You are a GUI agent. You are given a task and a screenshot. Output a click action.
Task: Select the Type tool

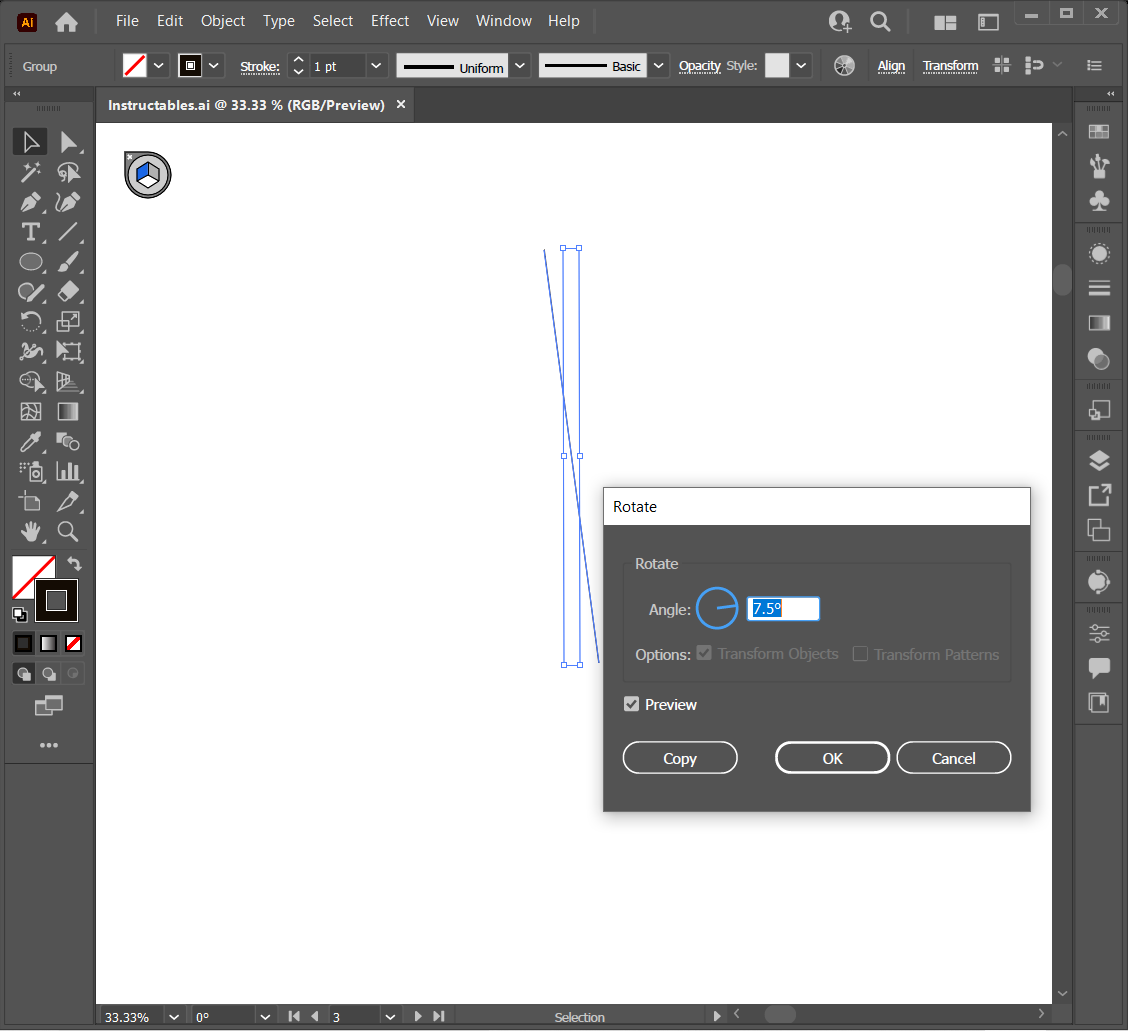[x=30, y=232]
